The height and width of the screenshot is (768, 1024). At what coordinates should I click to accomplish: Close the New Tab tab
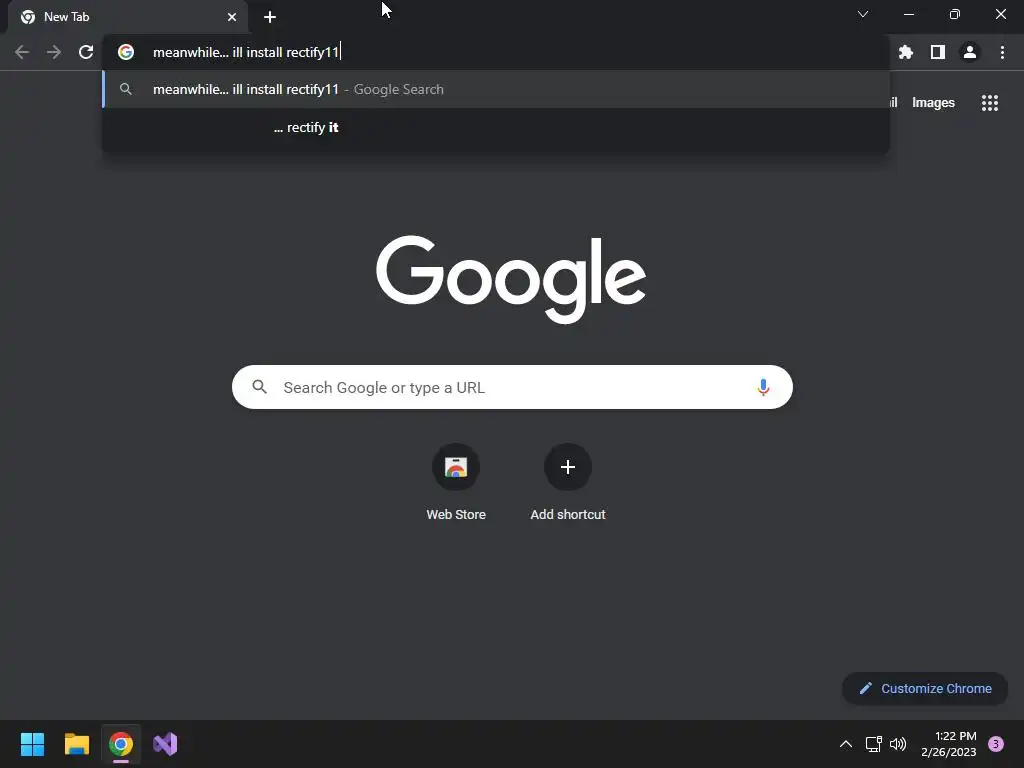tap(232, 17)
